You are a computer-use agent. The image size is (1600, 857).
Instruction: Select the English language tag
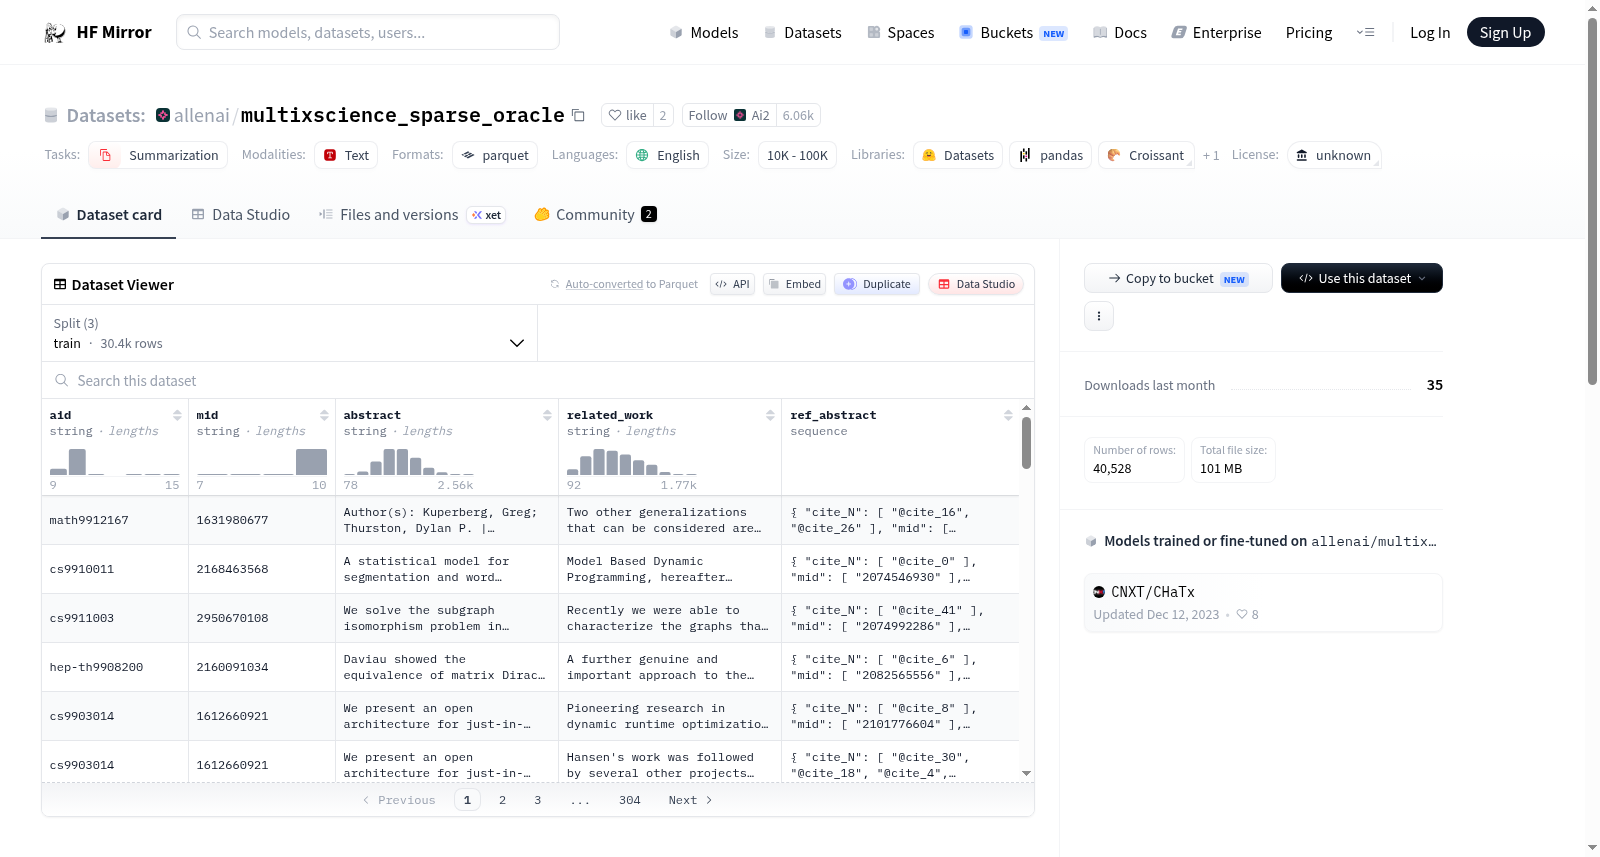(x=667, y=155)
